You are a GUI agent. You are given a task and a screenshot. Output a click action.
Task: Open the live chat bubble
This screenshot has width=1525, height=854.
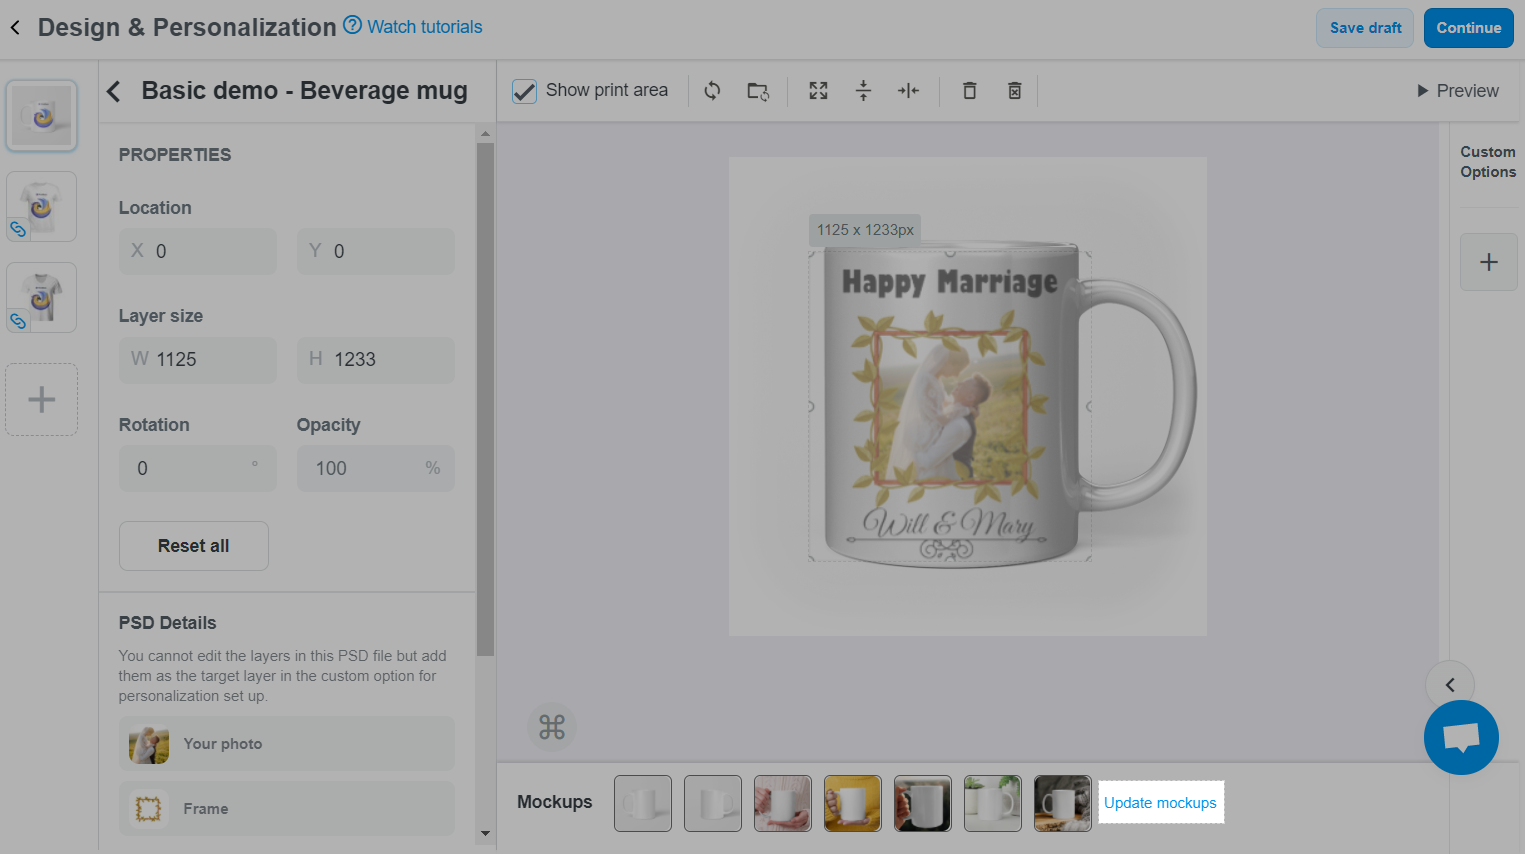[1461, 738]
